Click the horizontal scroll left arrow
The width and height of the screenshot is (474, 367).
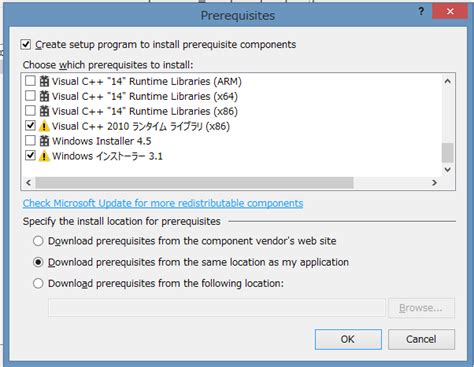point(28,183)
